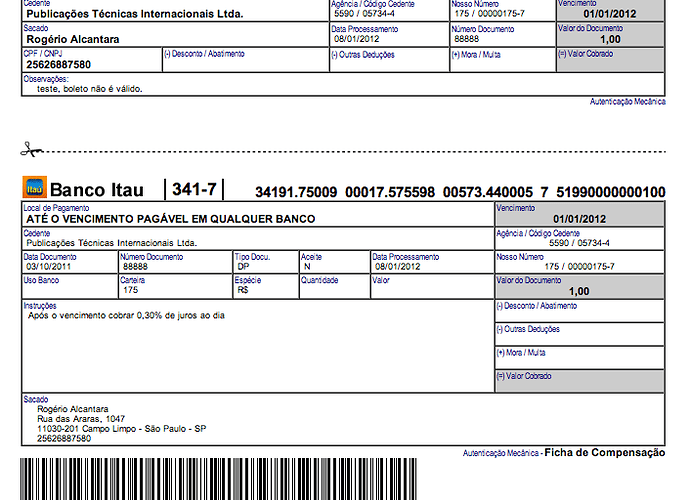Screen dimensions: 690x500
Task: Select "25626887580" below the Campo Limpo address
Action: pos(64,438)
